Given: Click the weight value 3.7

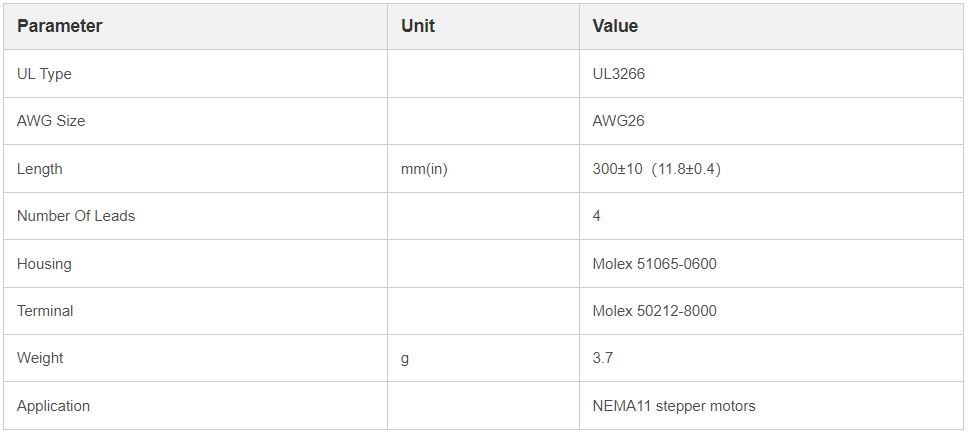Looking at the screenshot, I should coord(603,358).
